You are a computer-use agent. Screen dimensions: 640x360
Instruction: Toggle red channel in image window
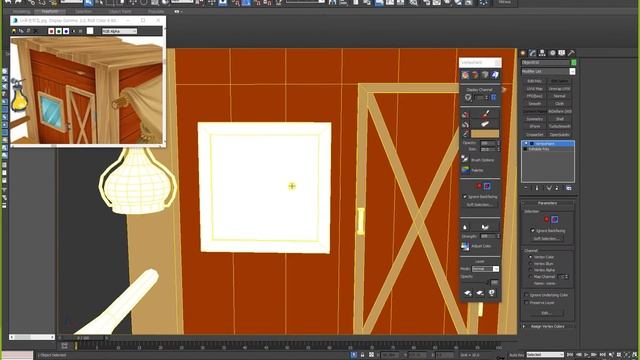pos(51,31)
